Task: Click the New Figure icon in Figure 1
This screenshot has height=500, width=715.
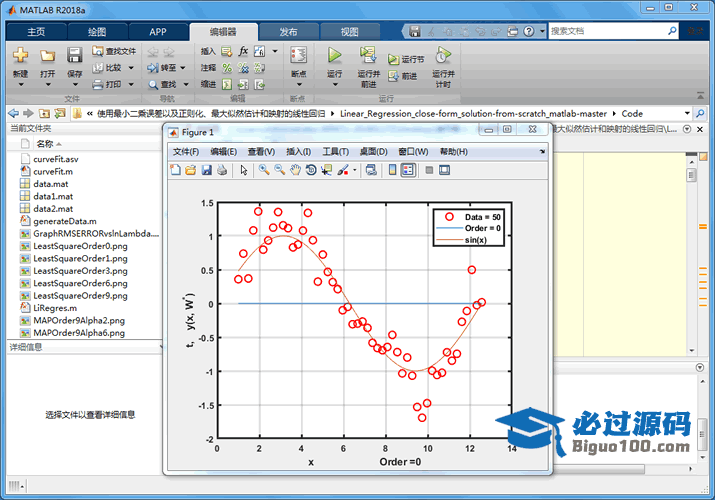Action: tap(175, 170)
